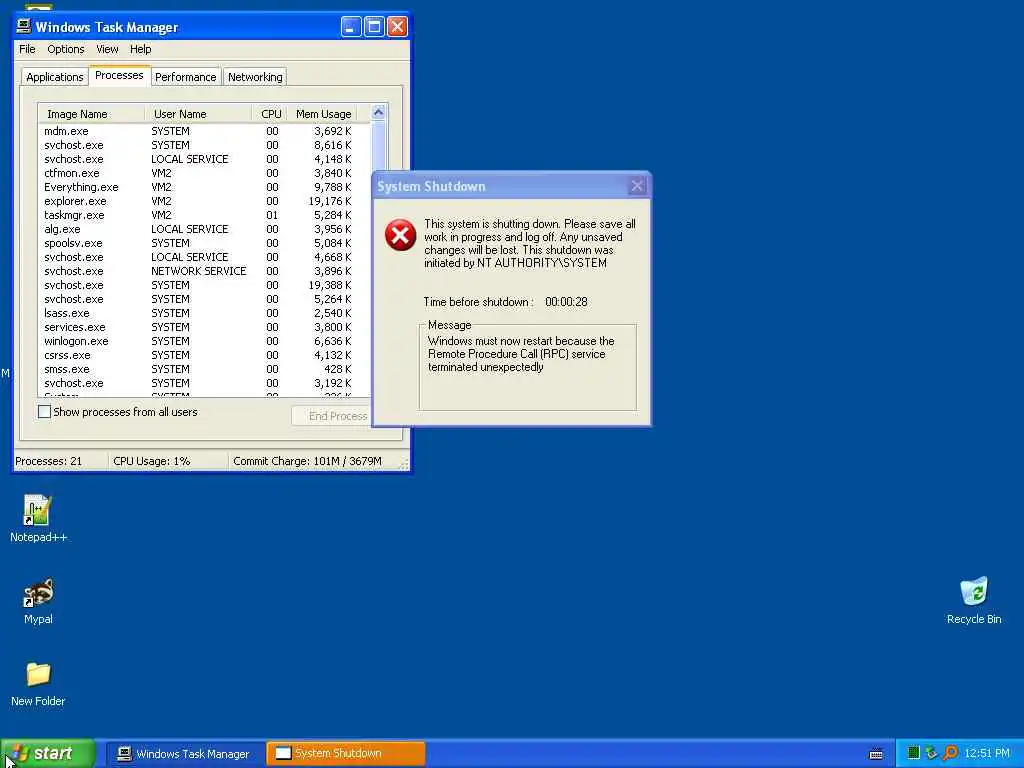The width and height of the screenshot is (1024, 768).
Task: Open the Help menu in Task Manager
Action: (x=140, y=49)
